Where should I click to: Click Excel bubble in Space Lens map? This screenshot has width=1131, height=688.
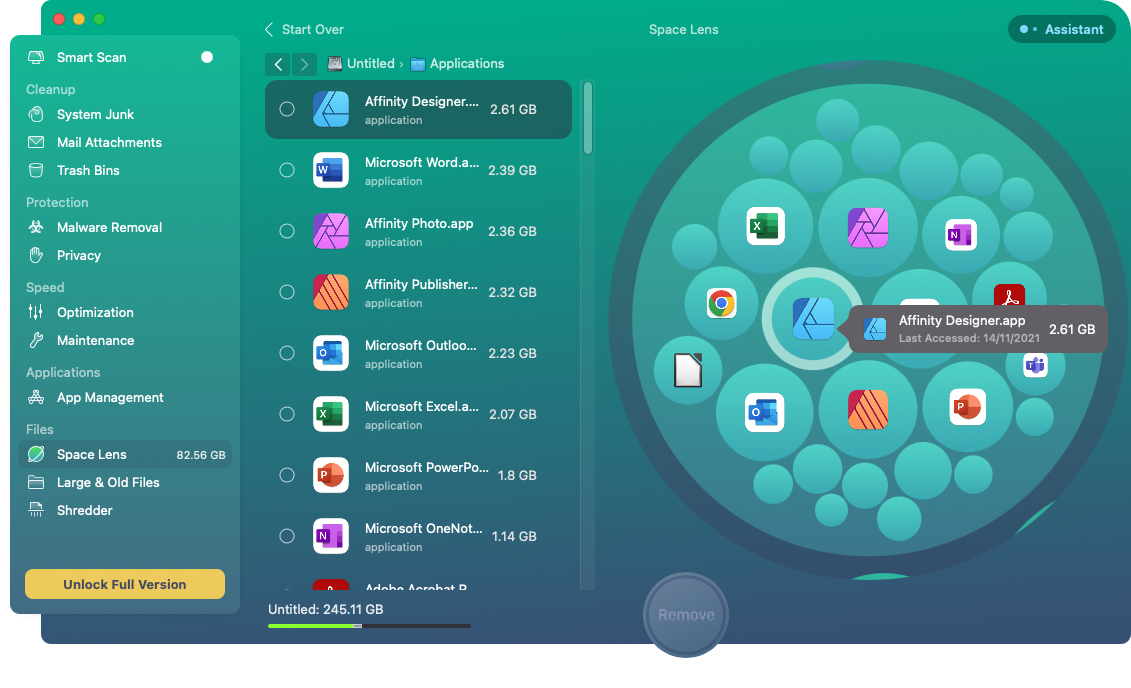point(765,226)
